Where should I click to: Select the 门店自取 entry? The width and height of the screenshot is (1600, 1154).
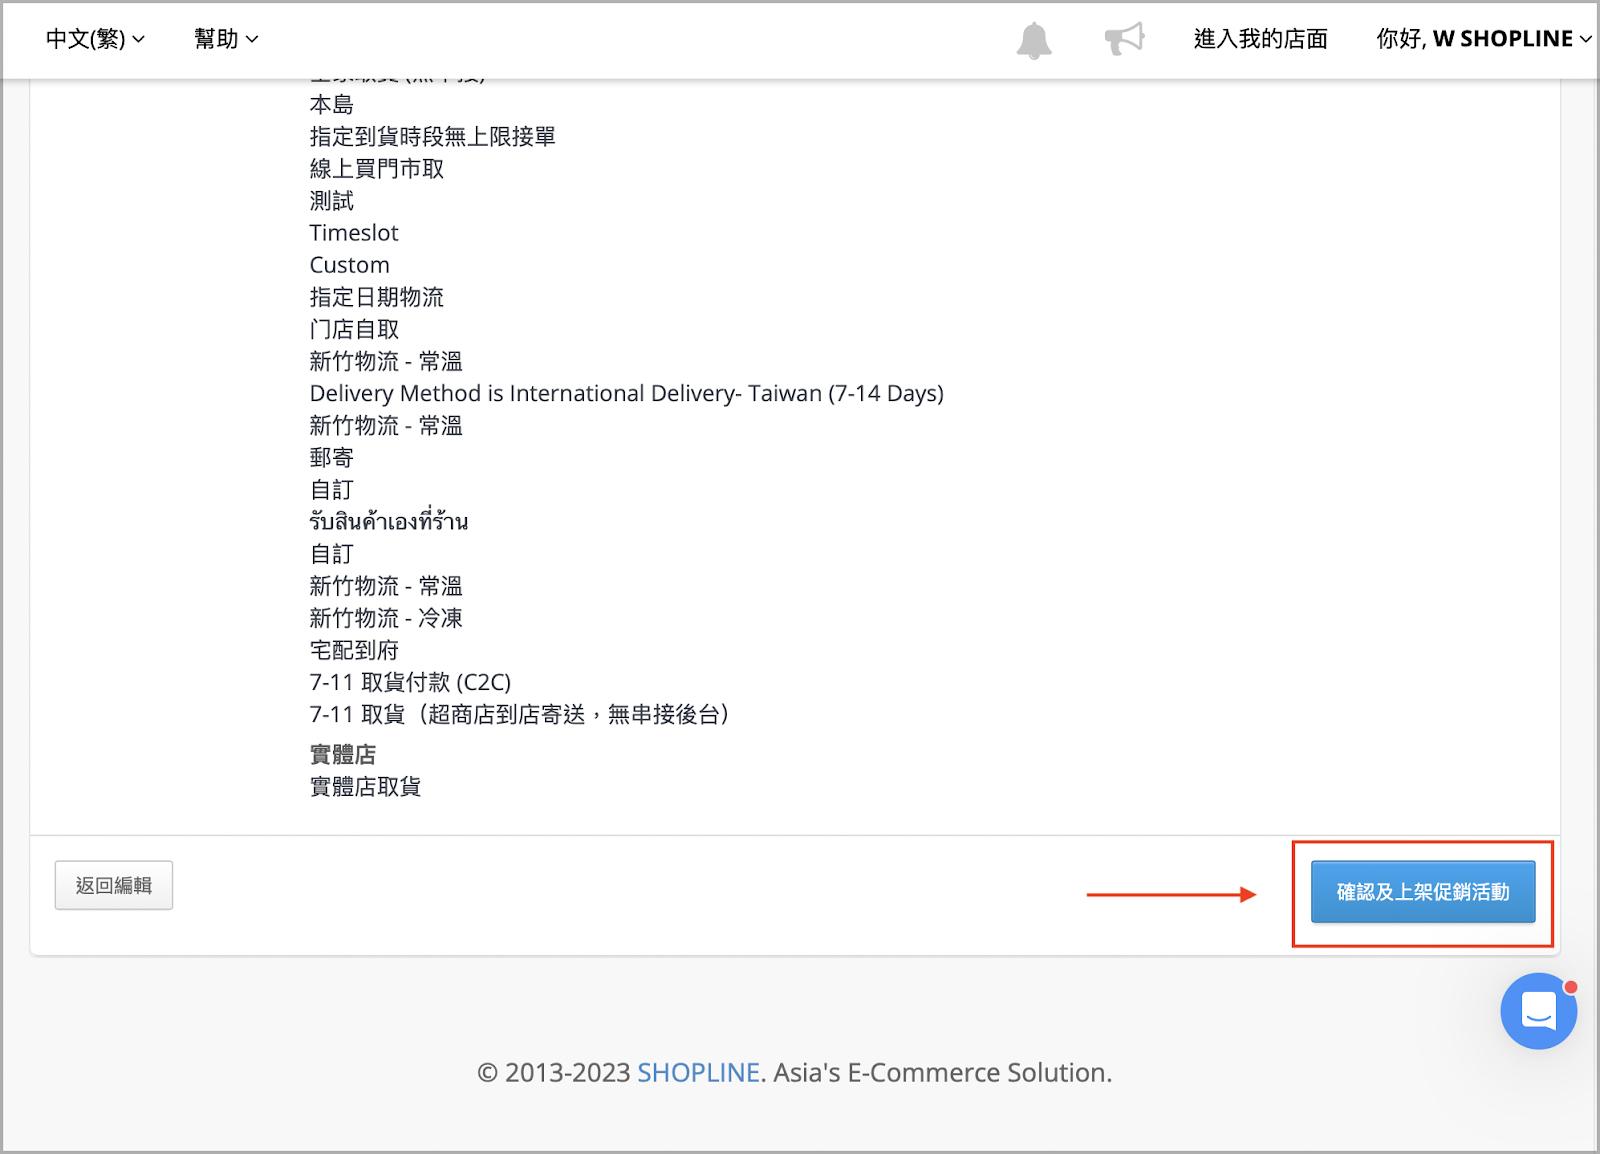(x=354, y=329)
